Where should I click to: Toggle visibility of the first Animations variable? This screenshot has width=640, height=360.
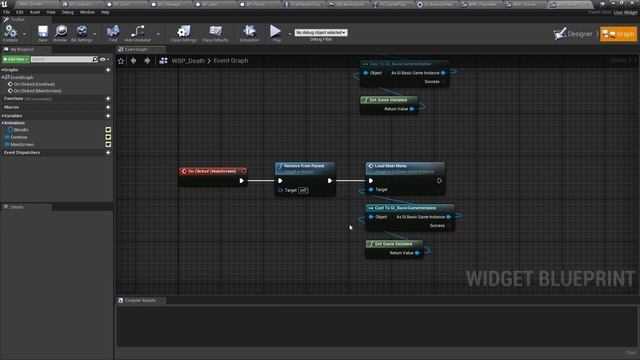[x=108, y=130]
